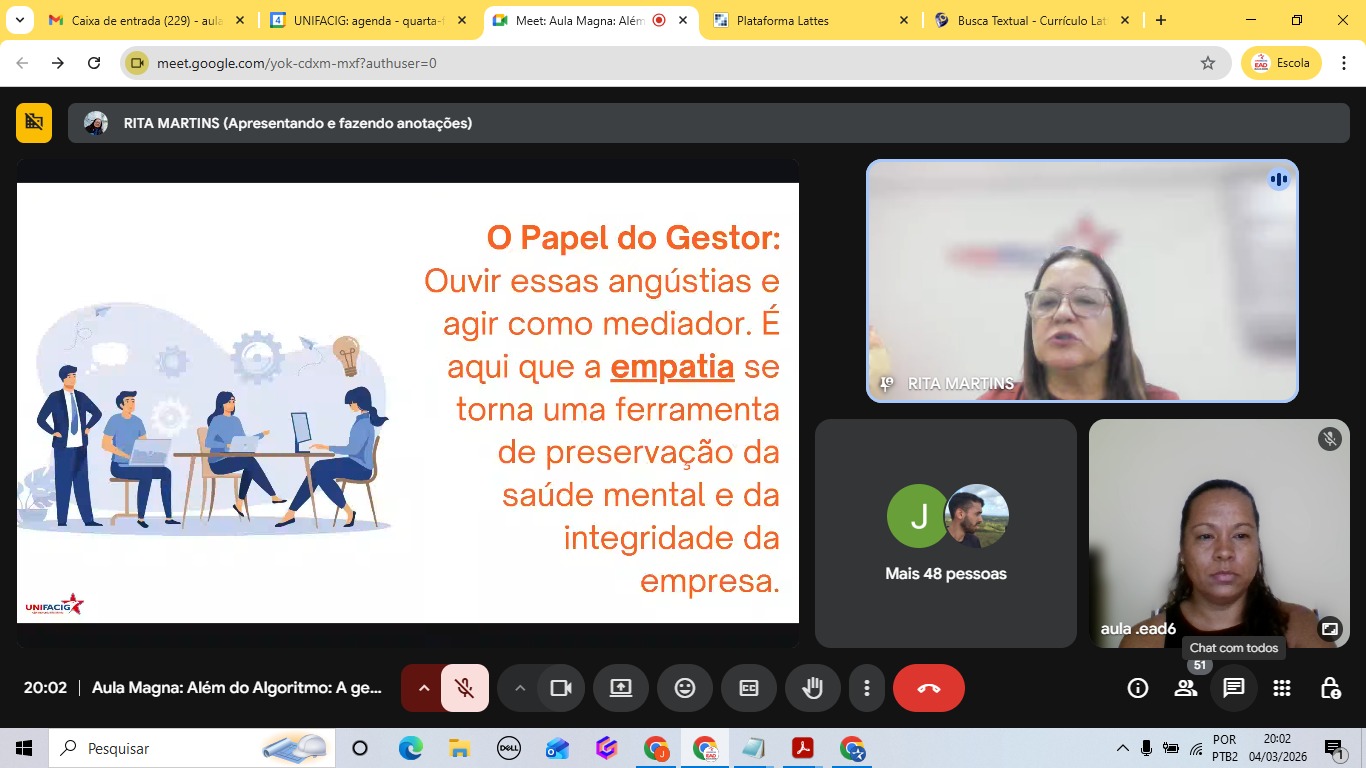Leave the call with red button
Viewport: 1366px width, 768px height.
928,688
